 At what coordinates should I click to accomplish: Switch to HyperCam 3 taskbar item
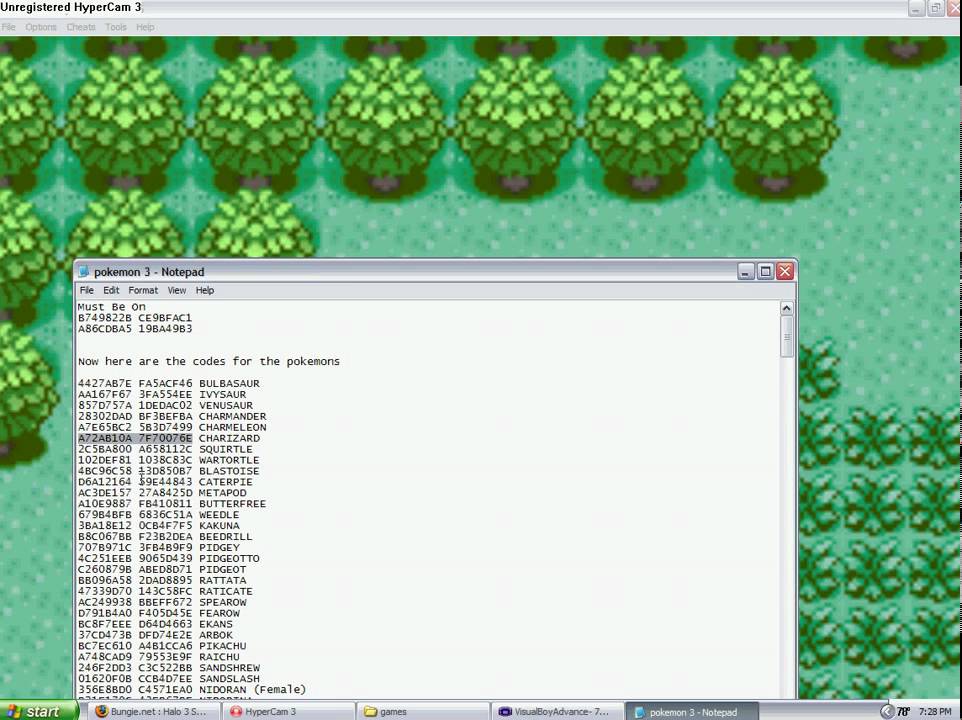(x=290, y=711)
